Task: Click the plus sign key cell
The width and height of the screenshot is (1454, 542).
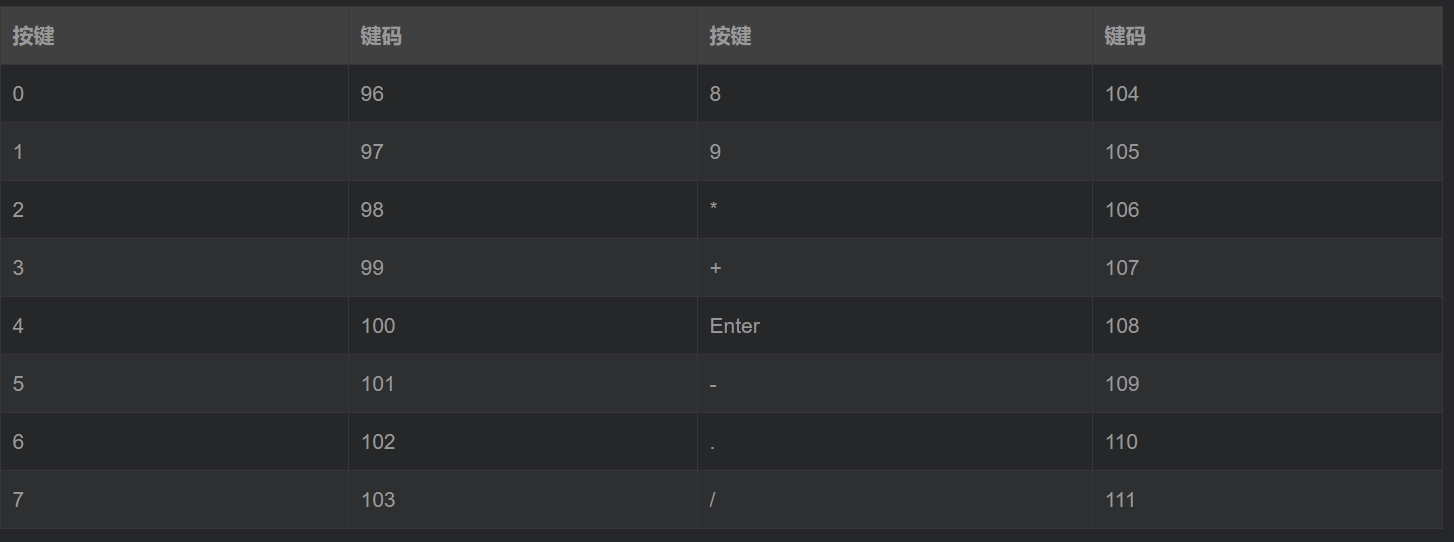Action: 895,268
